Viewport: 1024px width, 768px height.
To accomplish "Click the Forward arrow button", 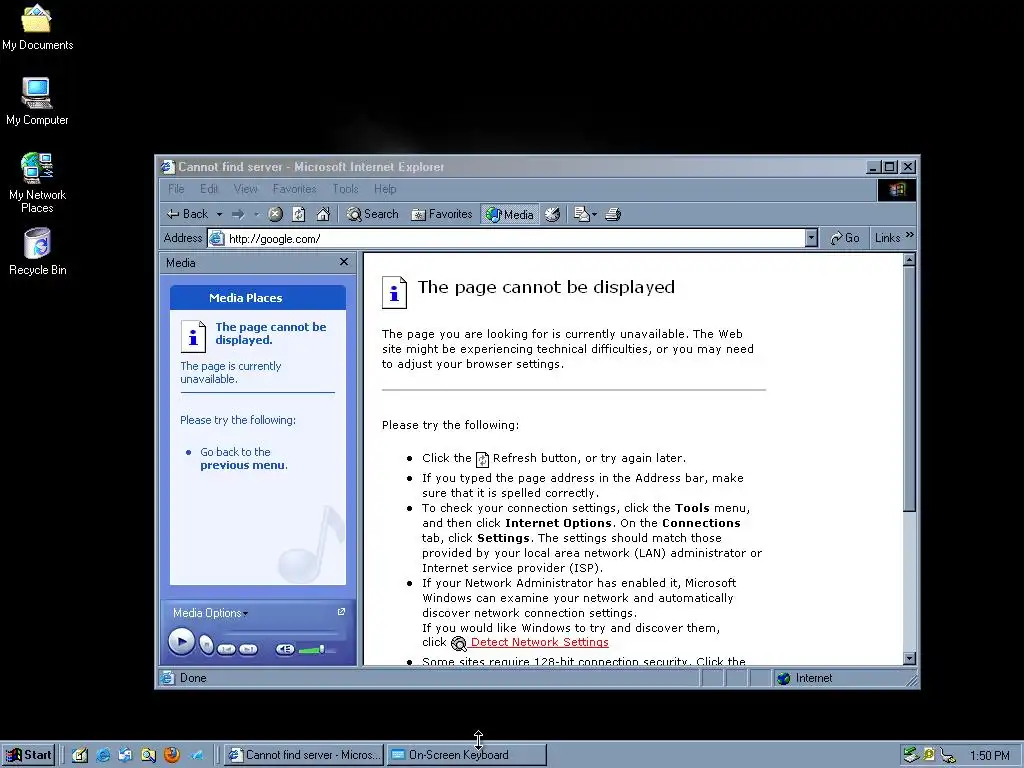I will [238, 214].
